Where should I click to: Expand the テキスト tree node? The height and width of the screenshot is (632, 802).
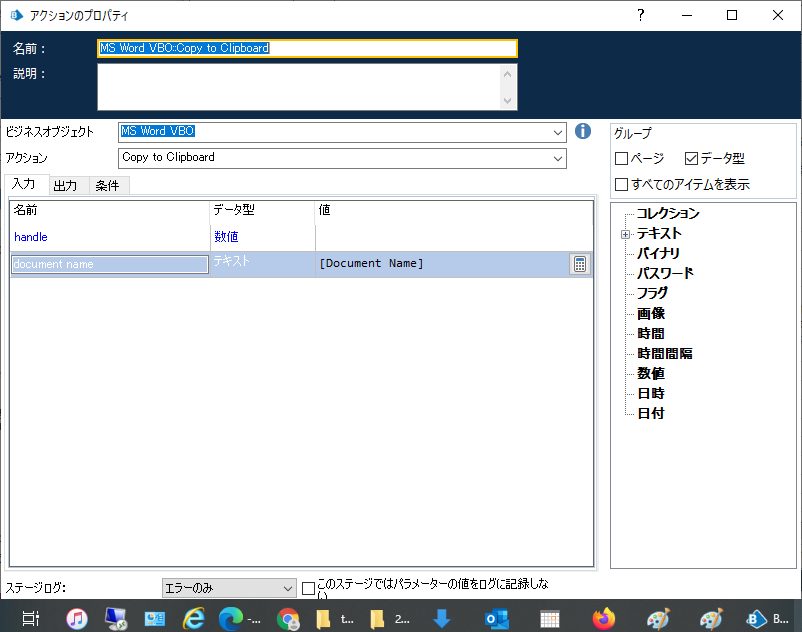tap(625, 234)
